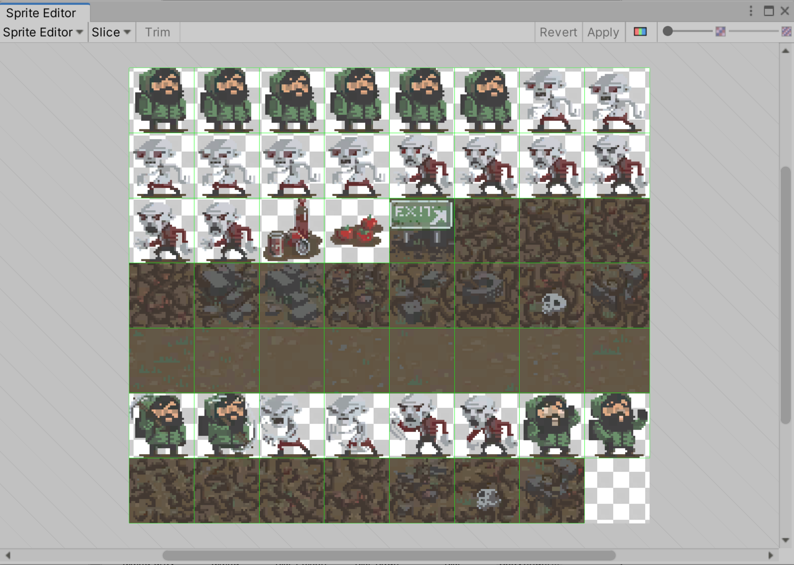The height and width of the screenshot is (565, 794).
Task: Expand the Slice dropdown menu
Action: (111, 32)
